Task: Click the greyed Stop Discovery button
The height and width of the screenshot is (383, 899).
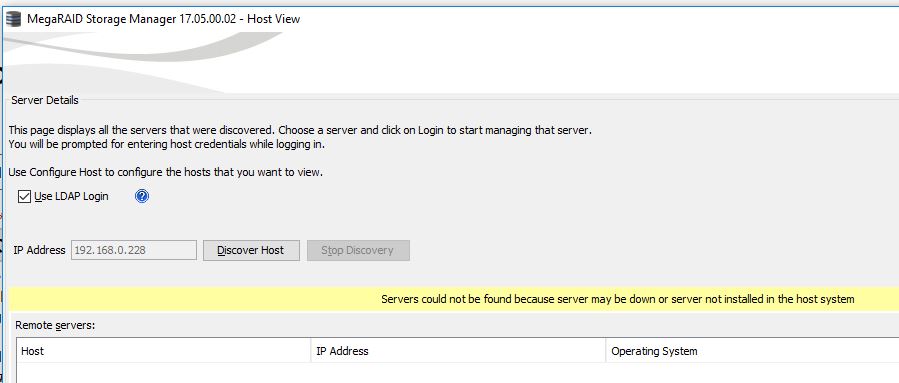Action: tap(358, 250)
